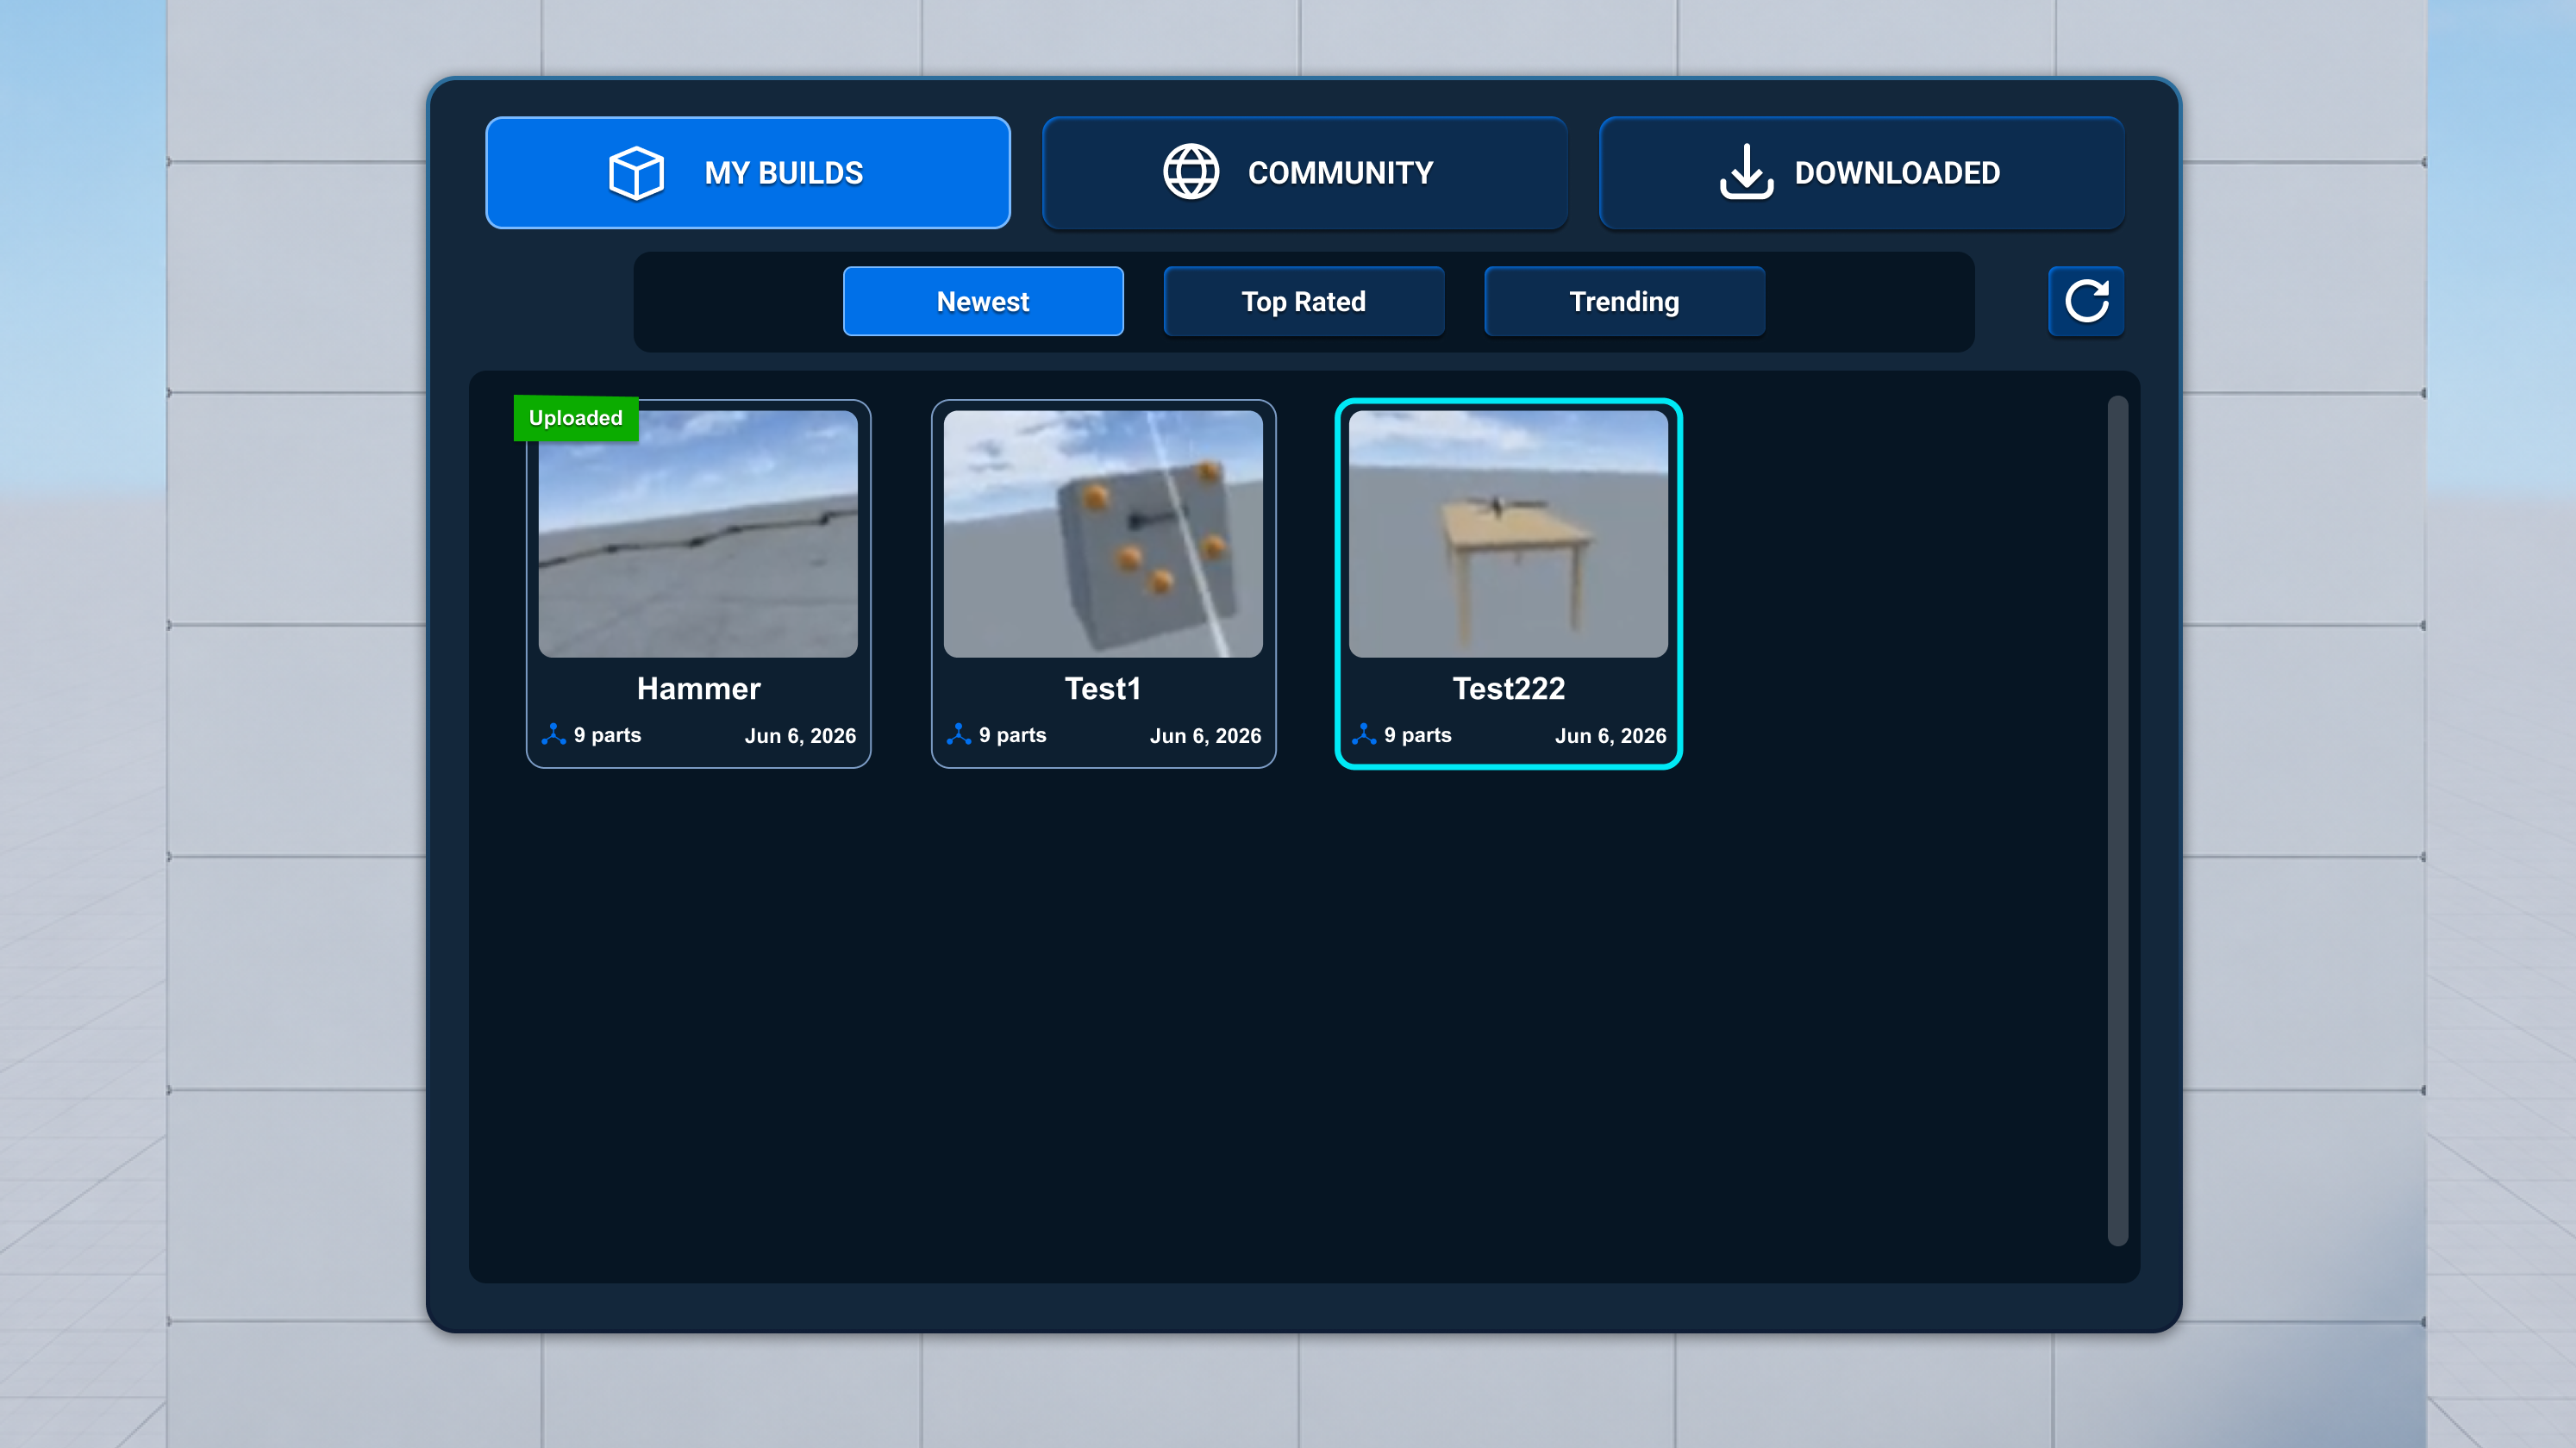The height and width of the screenshot is (1448, 2576).
Task: Click the parts icon on Test1 card
Action: click(x=958, y=735)
